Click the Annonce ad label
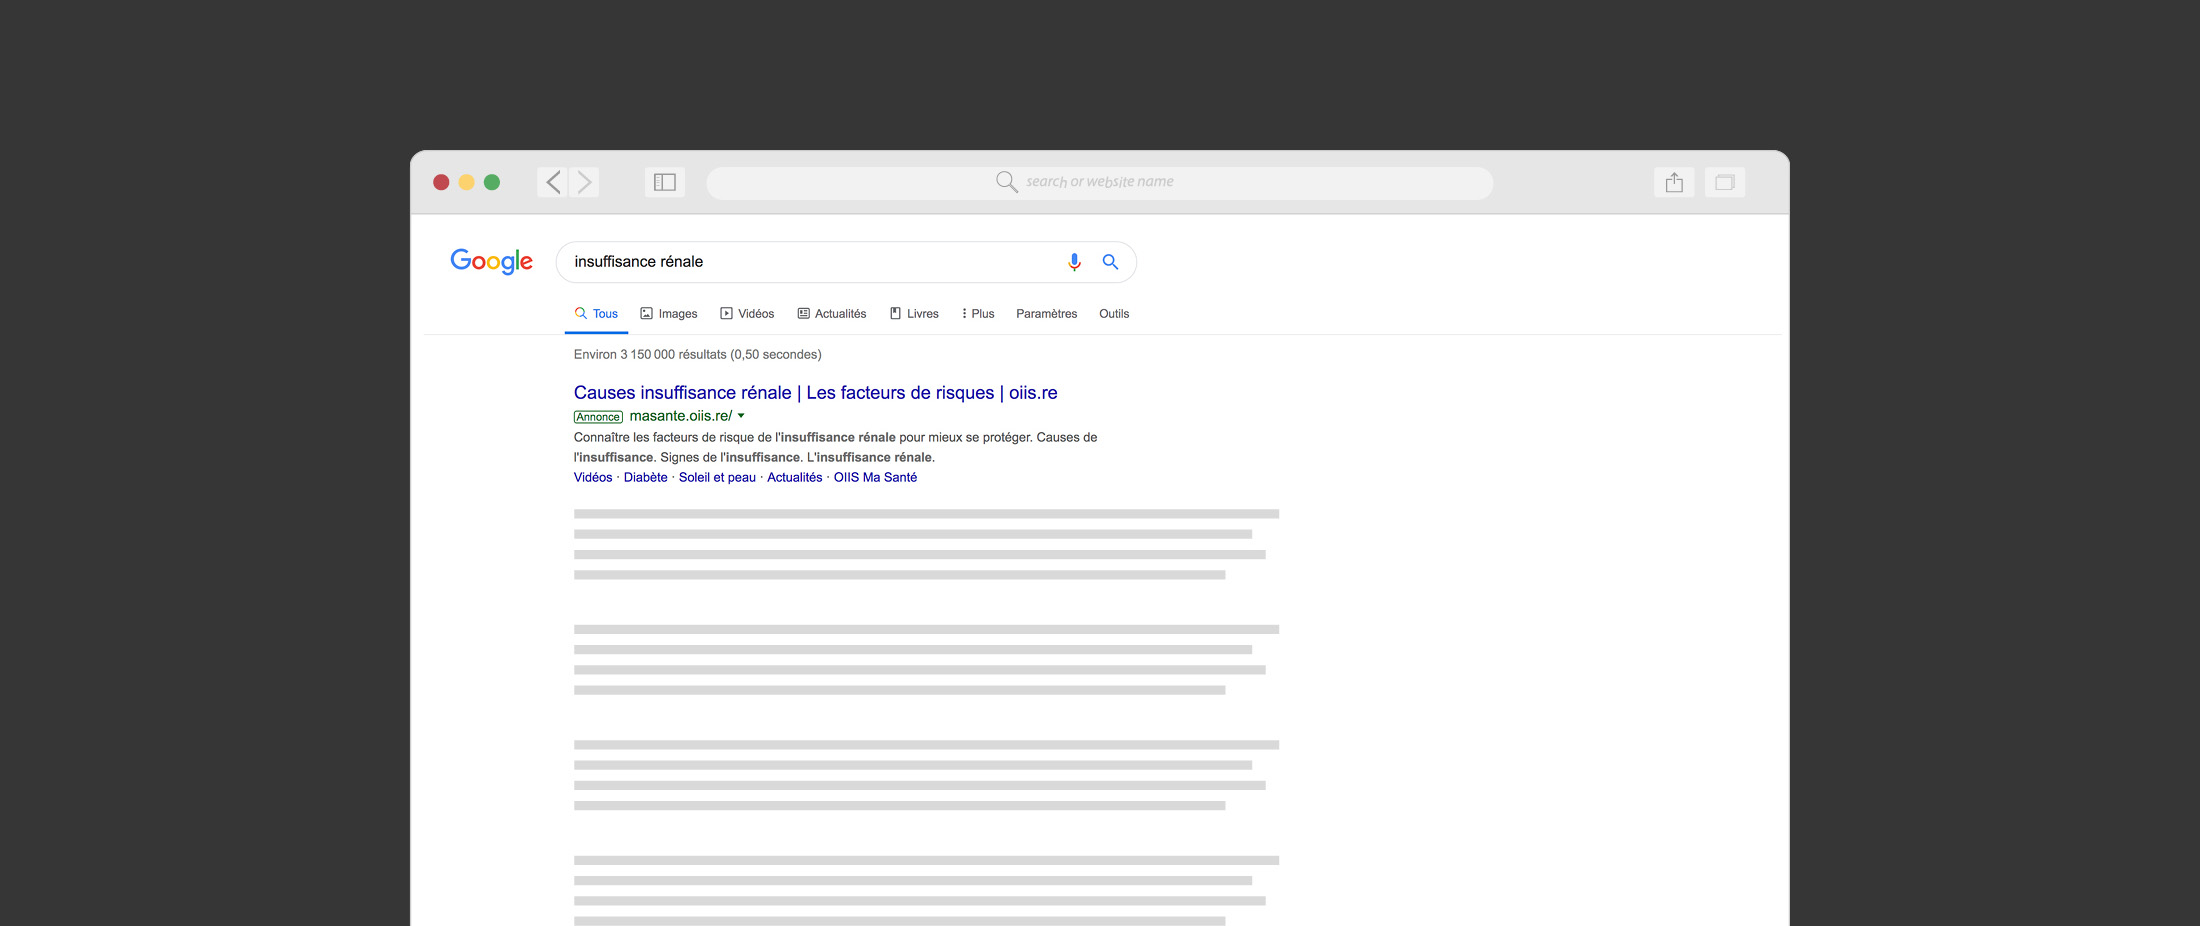Image resolution: width=2200 pixels, height=926 pixels. tap(598, 417)
